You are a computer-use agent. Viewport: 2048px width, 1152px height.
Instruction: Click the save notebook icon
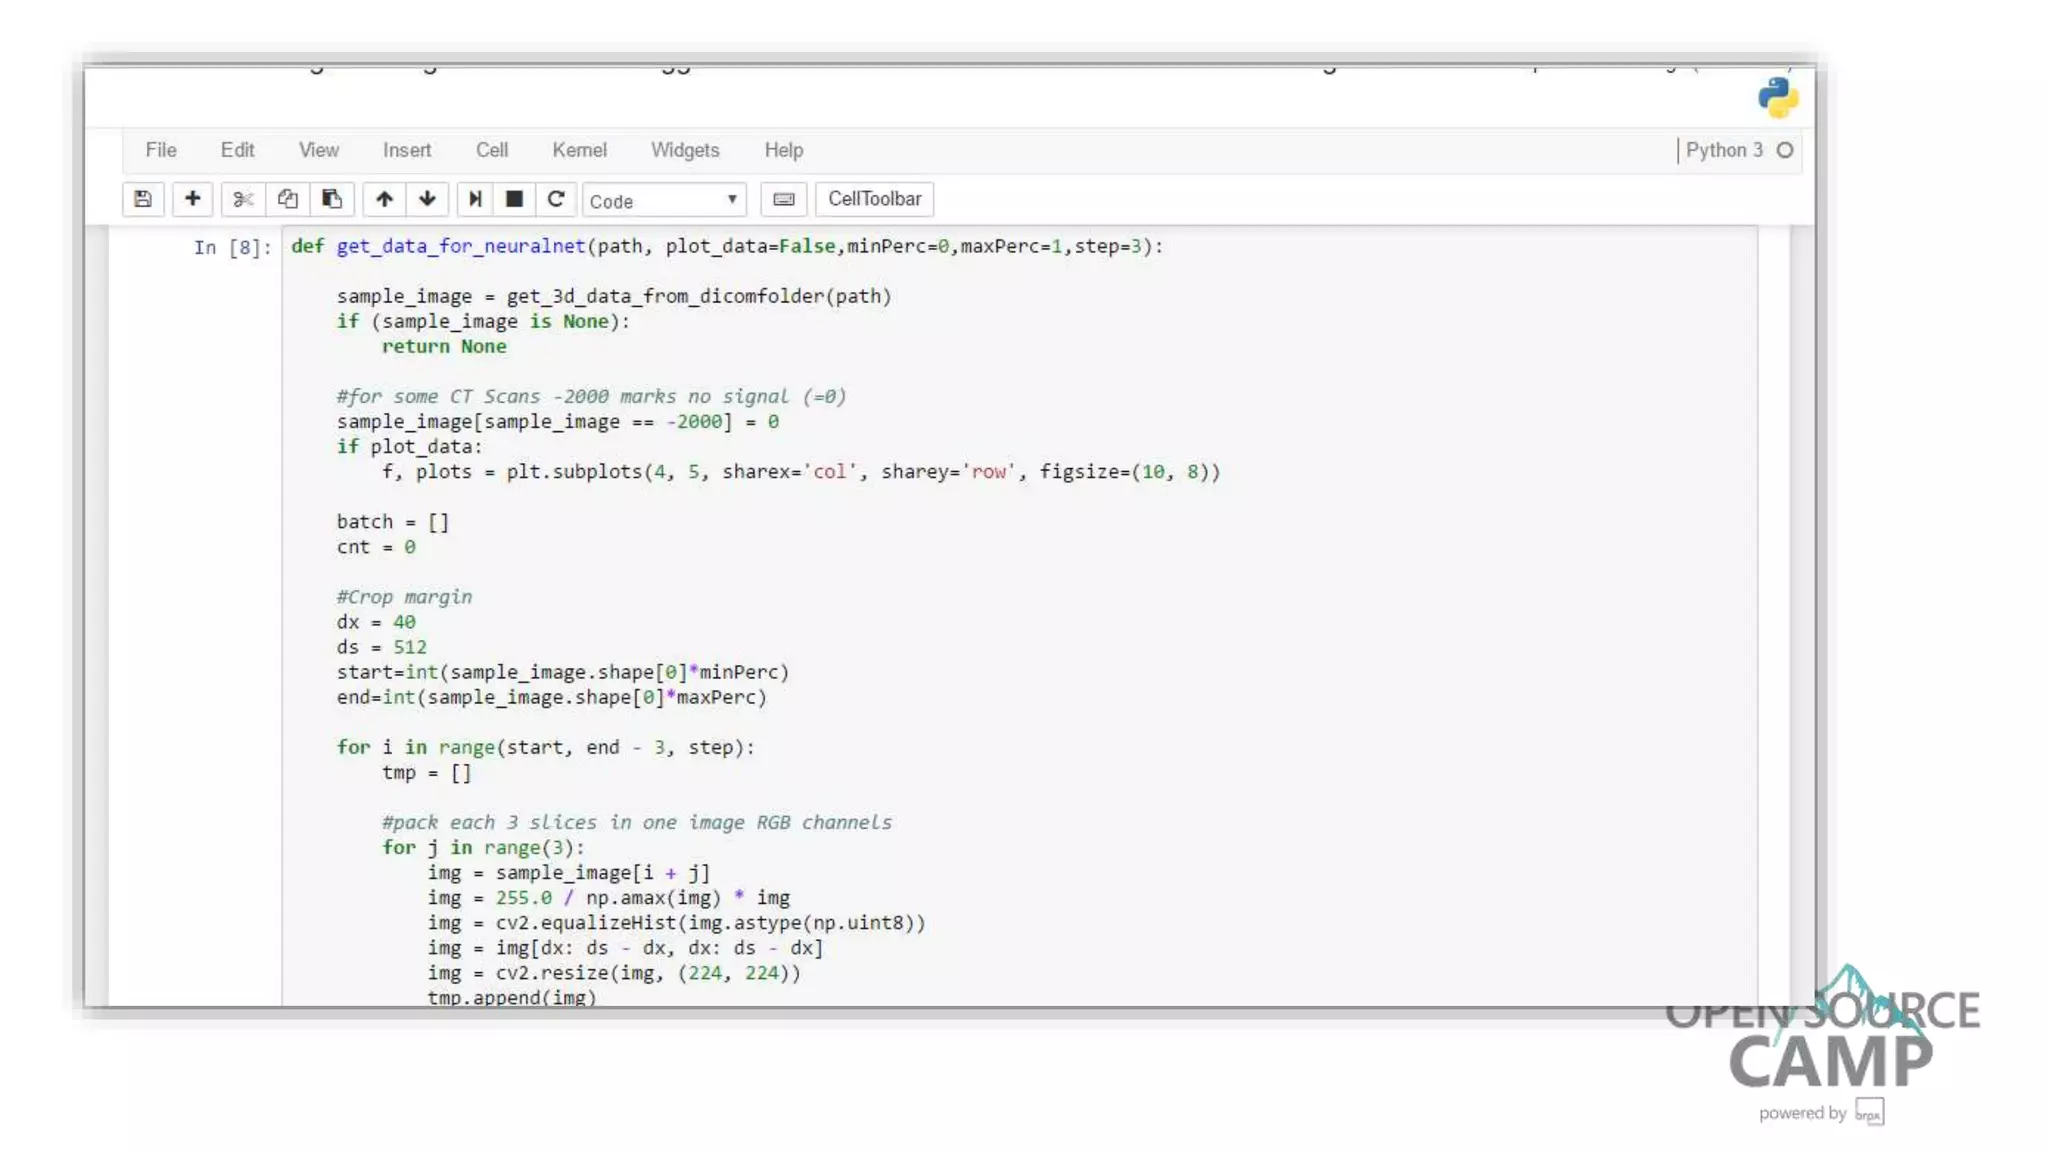(143, 199)
